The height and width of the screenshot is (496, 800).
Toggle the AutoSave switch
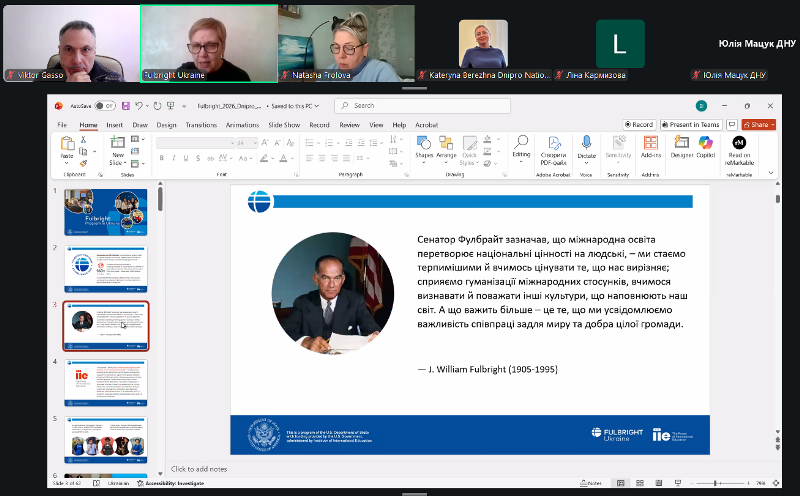tap(105, 105)
